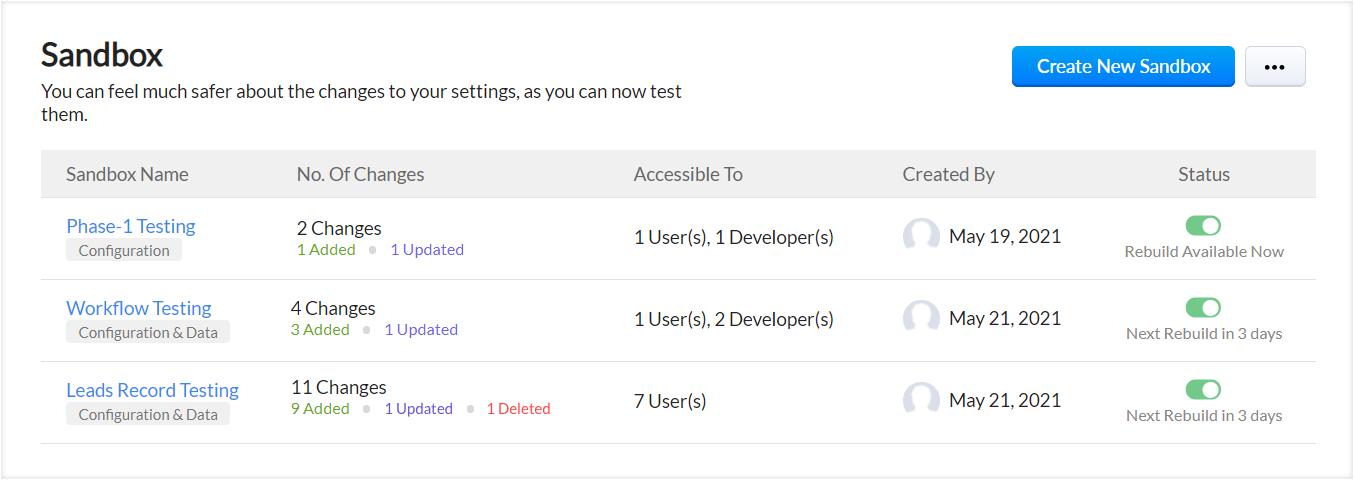Open the Workflow Testing sandbox link
The width and height of the screenshot is (1355, 480).
(x=139, y=308)
